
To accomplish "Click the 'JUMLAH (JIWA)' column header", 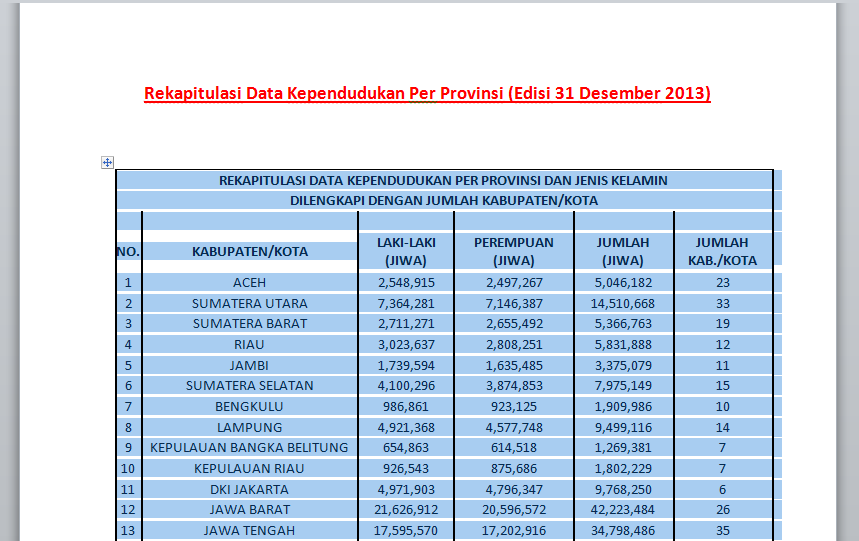I will point(623,251).
